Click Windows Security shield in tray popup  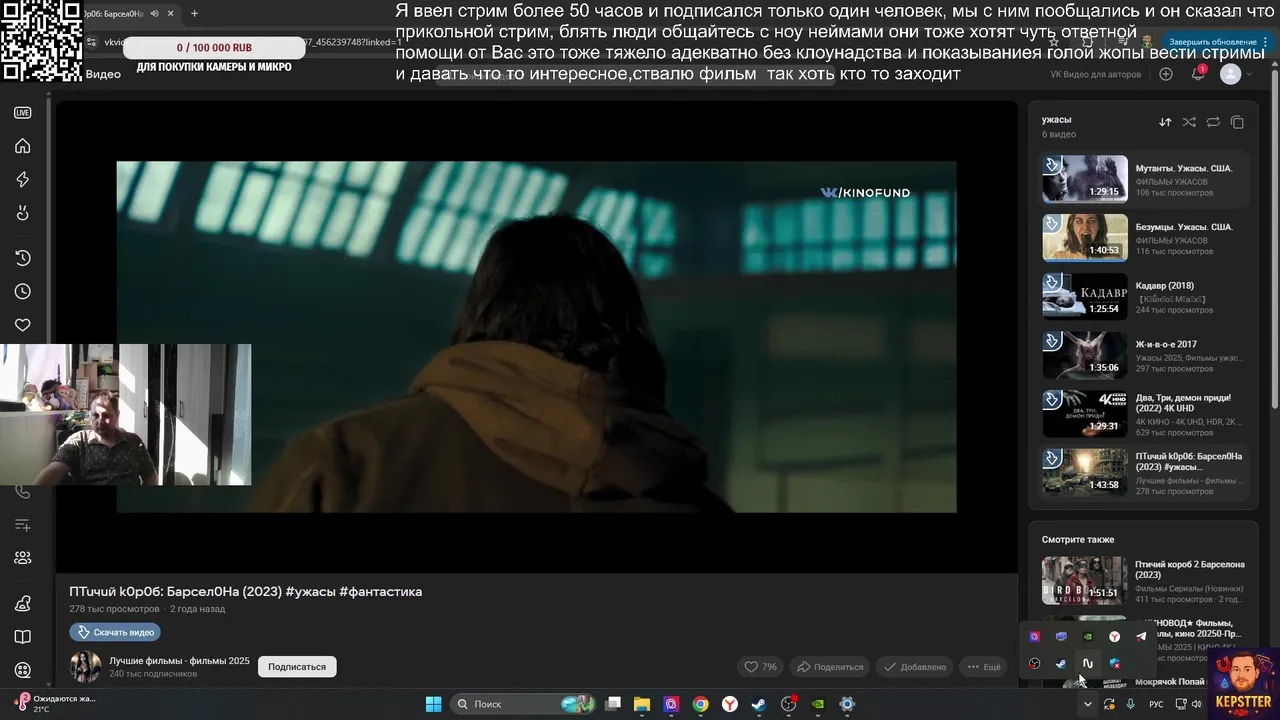click(1115, 663)
